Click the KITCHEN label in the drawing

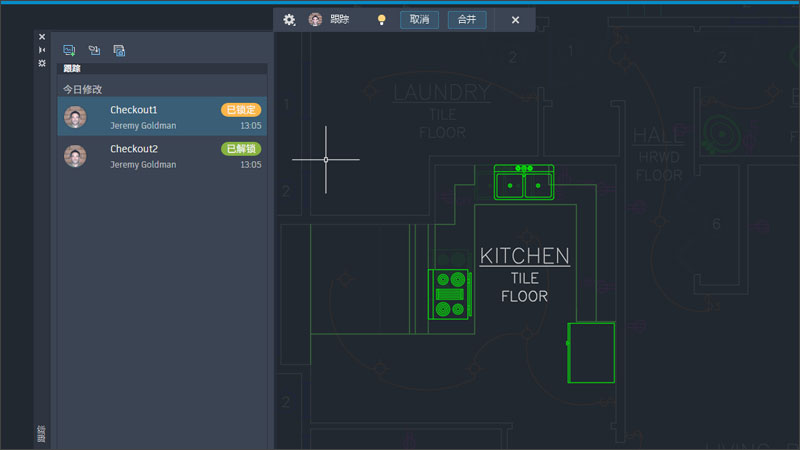click(x=524, y=256)
